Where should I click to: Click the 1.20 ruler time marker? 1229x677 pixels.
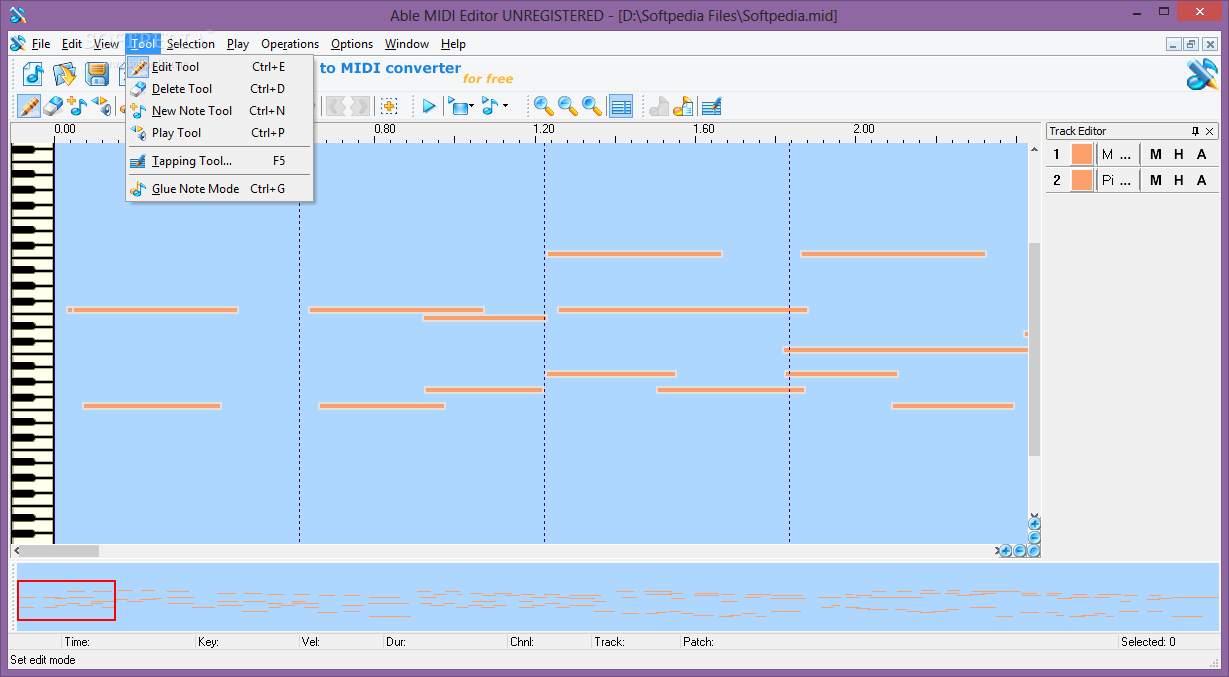pos(544,129)
